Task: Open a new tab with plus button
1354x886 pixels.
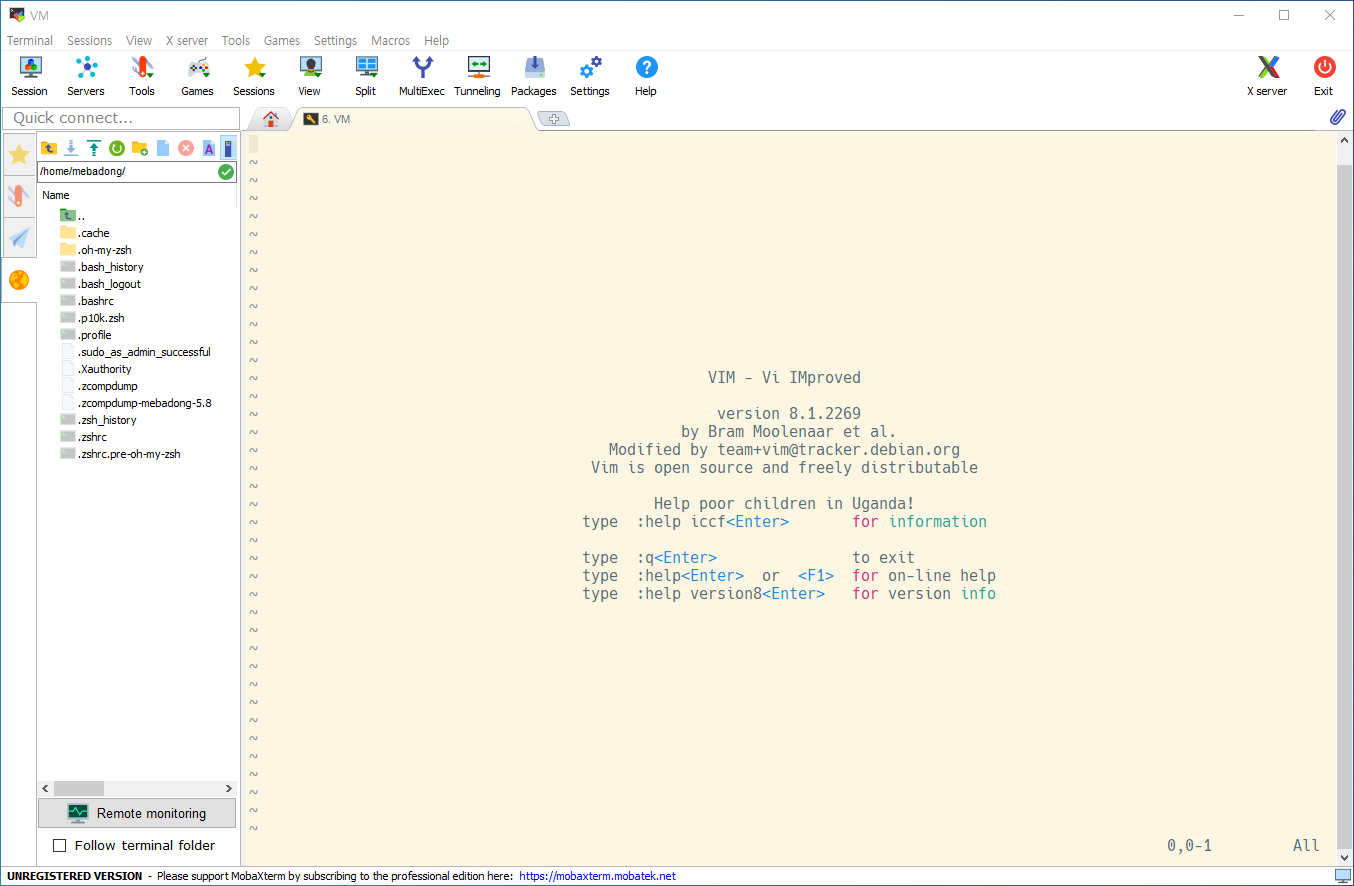Action: pyautogui.click(x=553, y=119)
